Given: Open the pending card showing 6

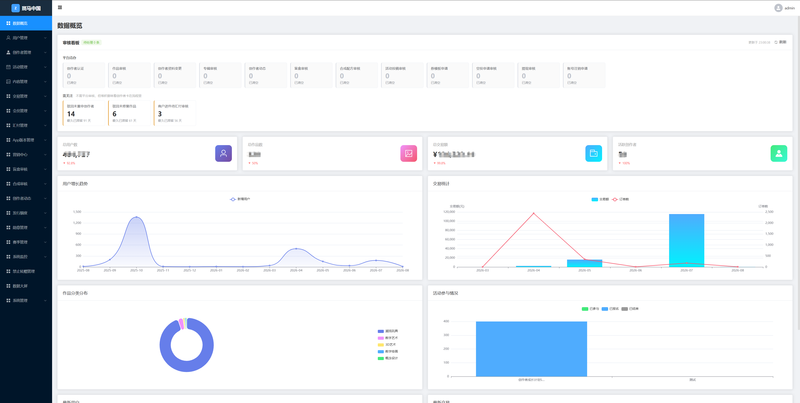Looking at the screenshot, I should pyautogui.click(x=129, y=113).
